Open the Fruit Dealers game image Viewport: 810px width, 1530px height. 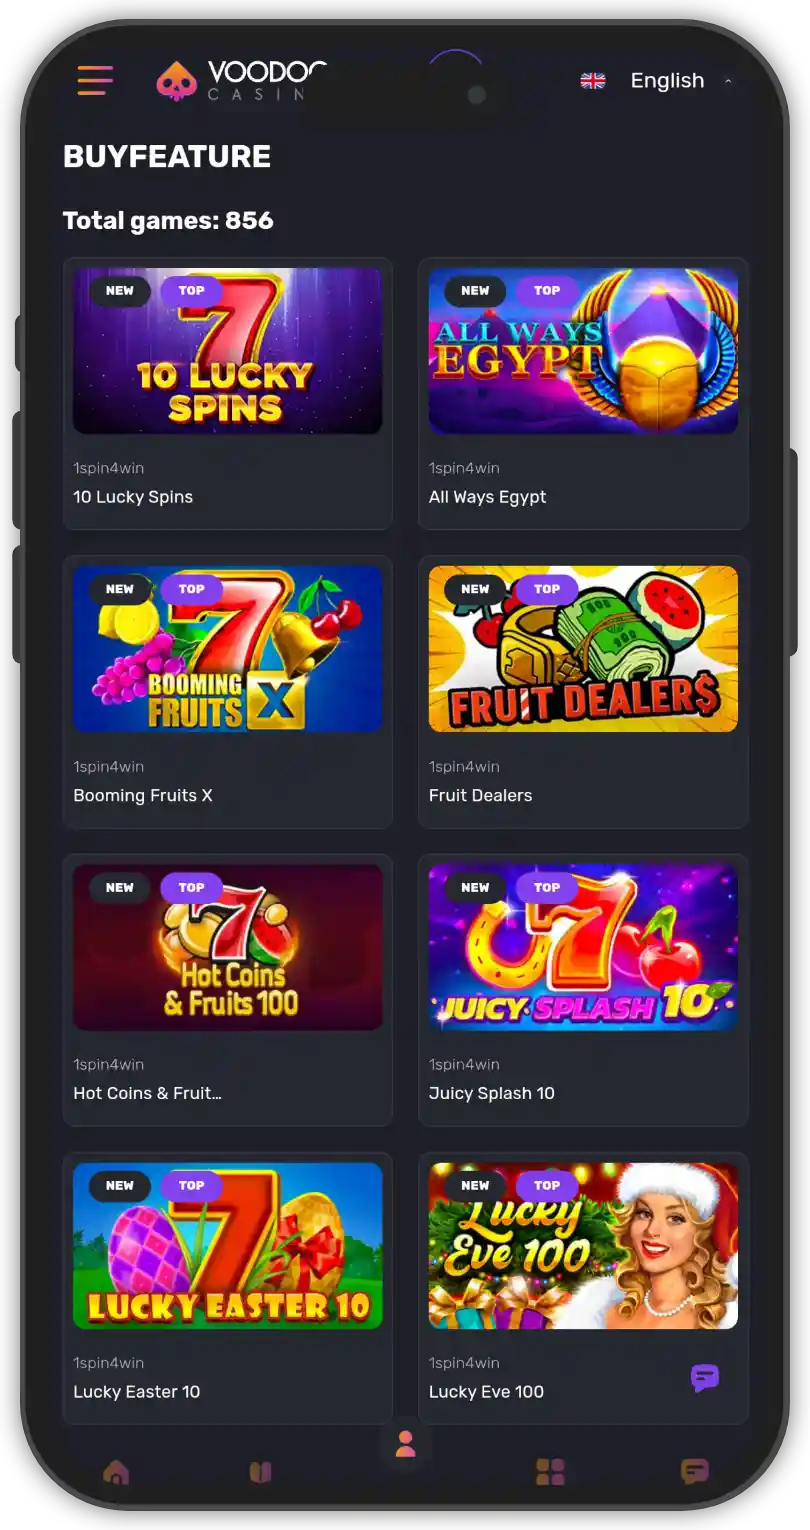(x=583, y=649)
